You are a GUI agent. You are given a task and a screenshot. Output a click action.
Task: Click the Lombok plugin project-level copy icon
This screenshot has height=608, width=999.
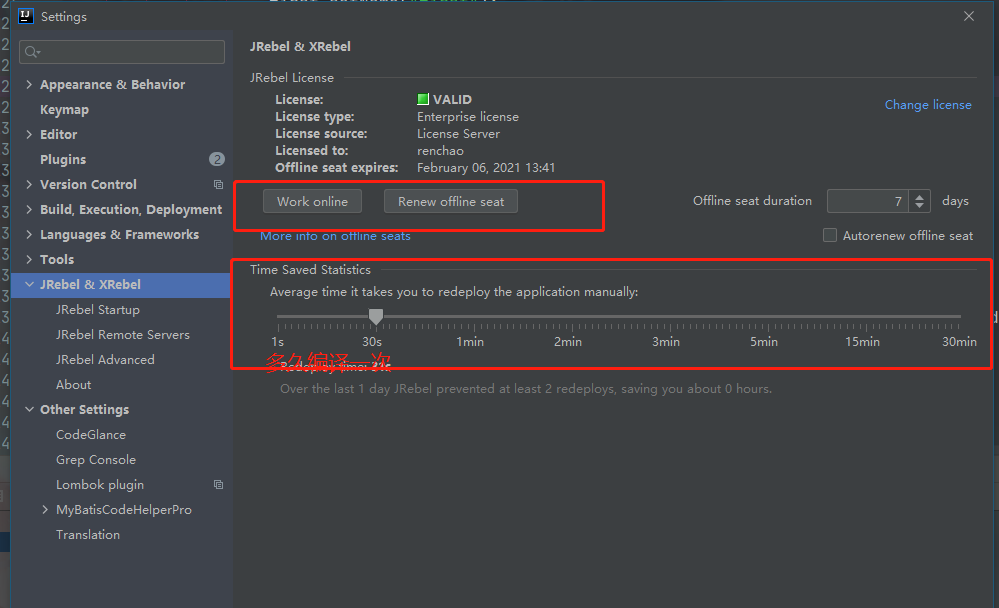218,484
